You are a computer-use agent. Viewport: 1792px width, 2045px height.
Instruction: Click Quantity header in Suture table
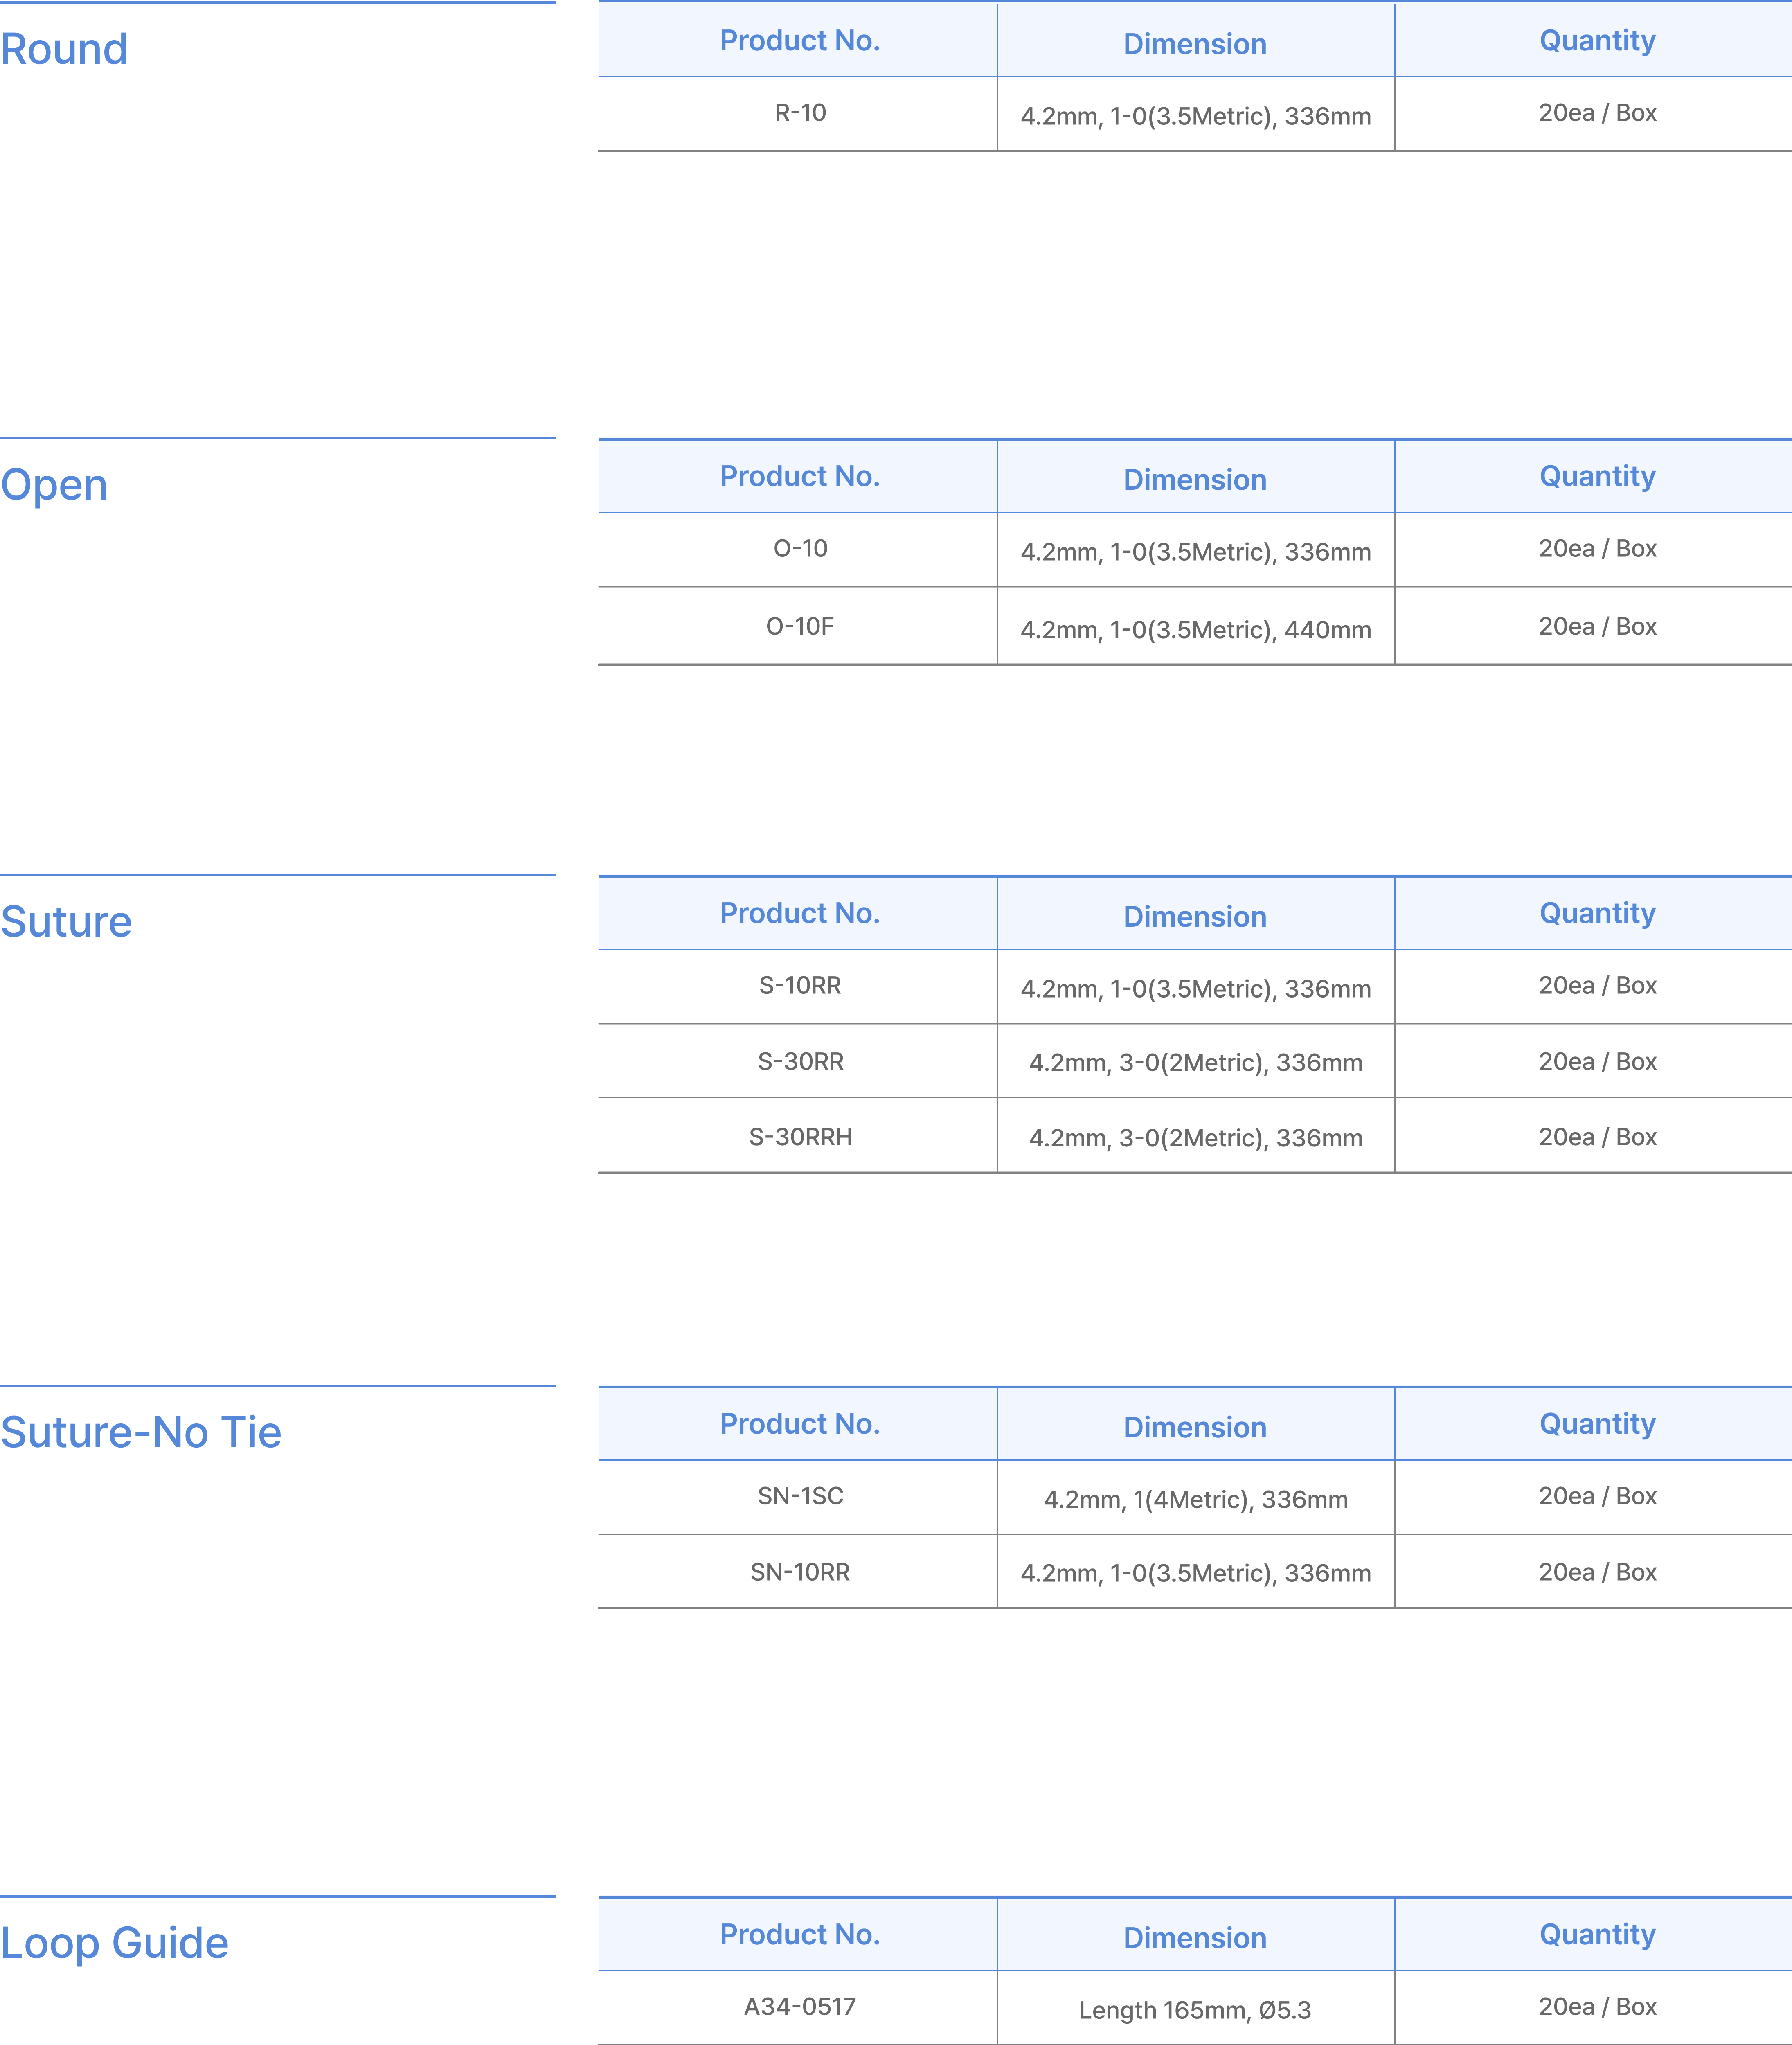coord(1597,913)
